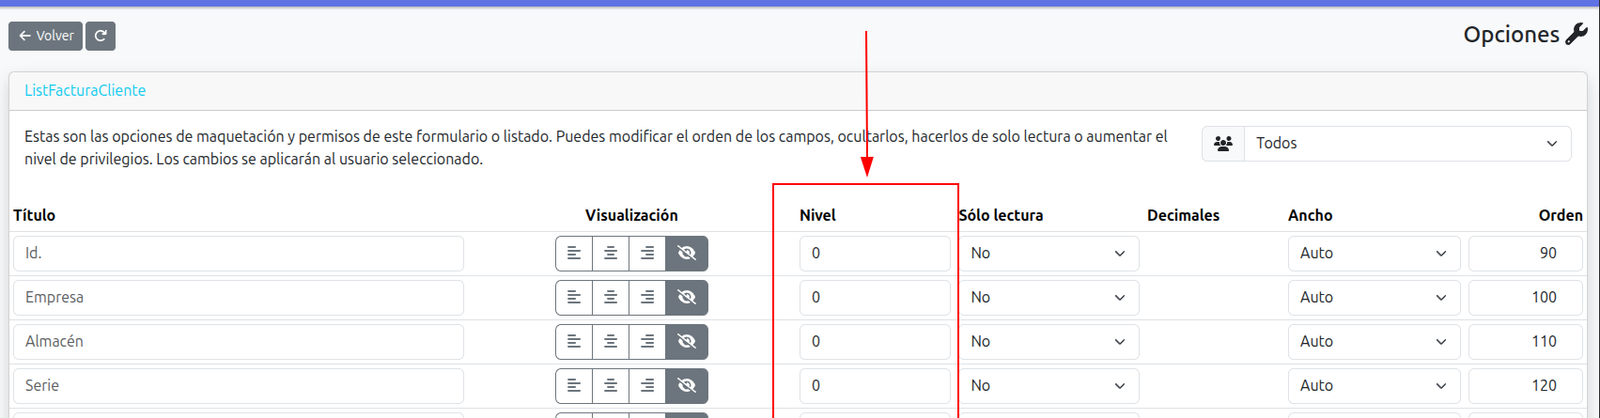The height and width of the screenshot is (418, 1600).
Task: Click the Orden field showing 100
Action: (1526, 297)
